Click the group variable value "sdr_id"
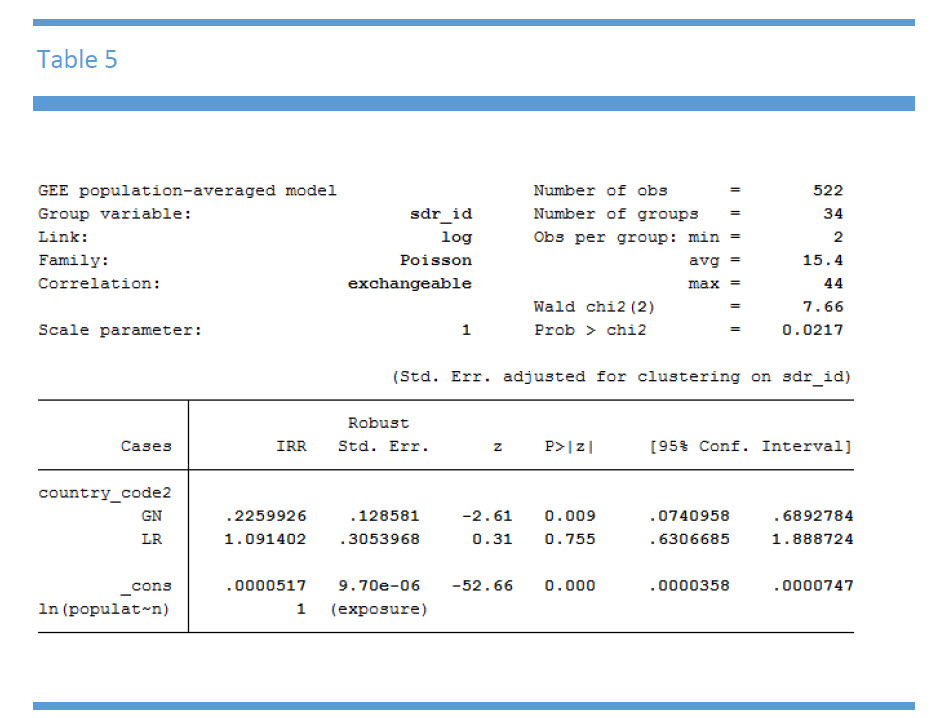933x718 pixels. (441, 214)
